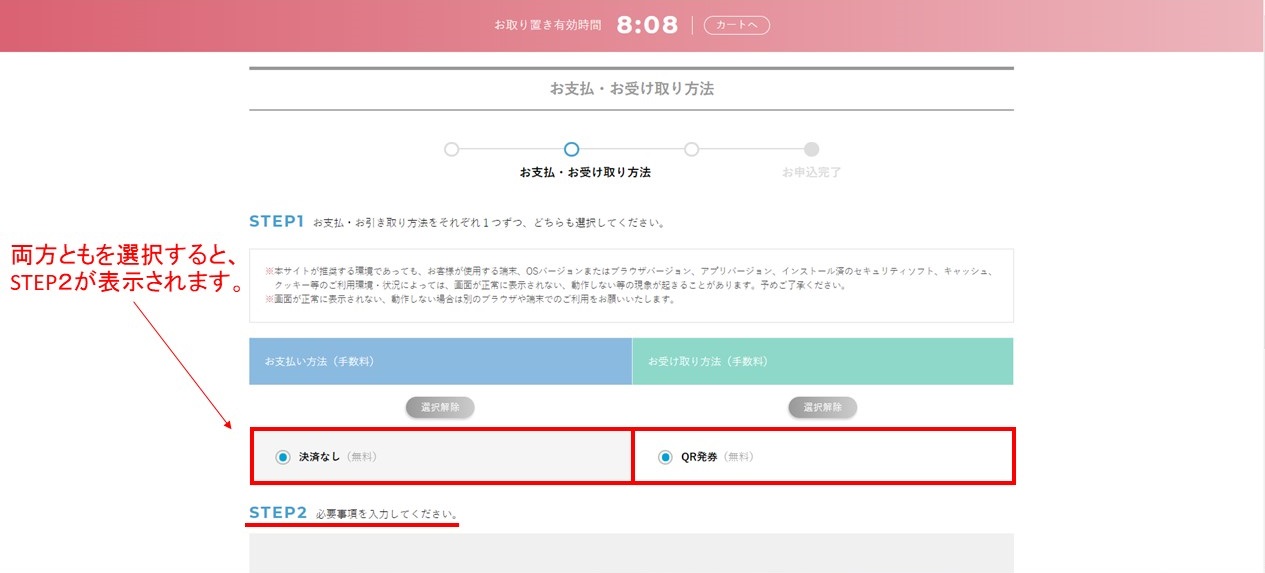Click the お申込完了 step label

(x=811, y=172)
